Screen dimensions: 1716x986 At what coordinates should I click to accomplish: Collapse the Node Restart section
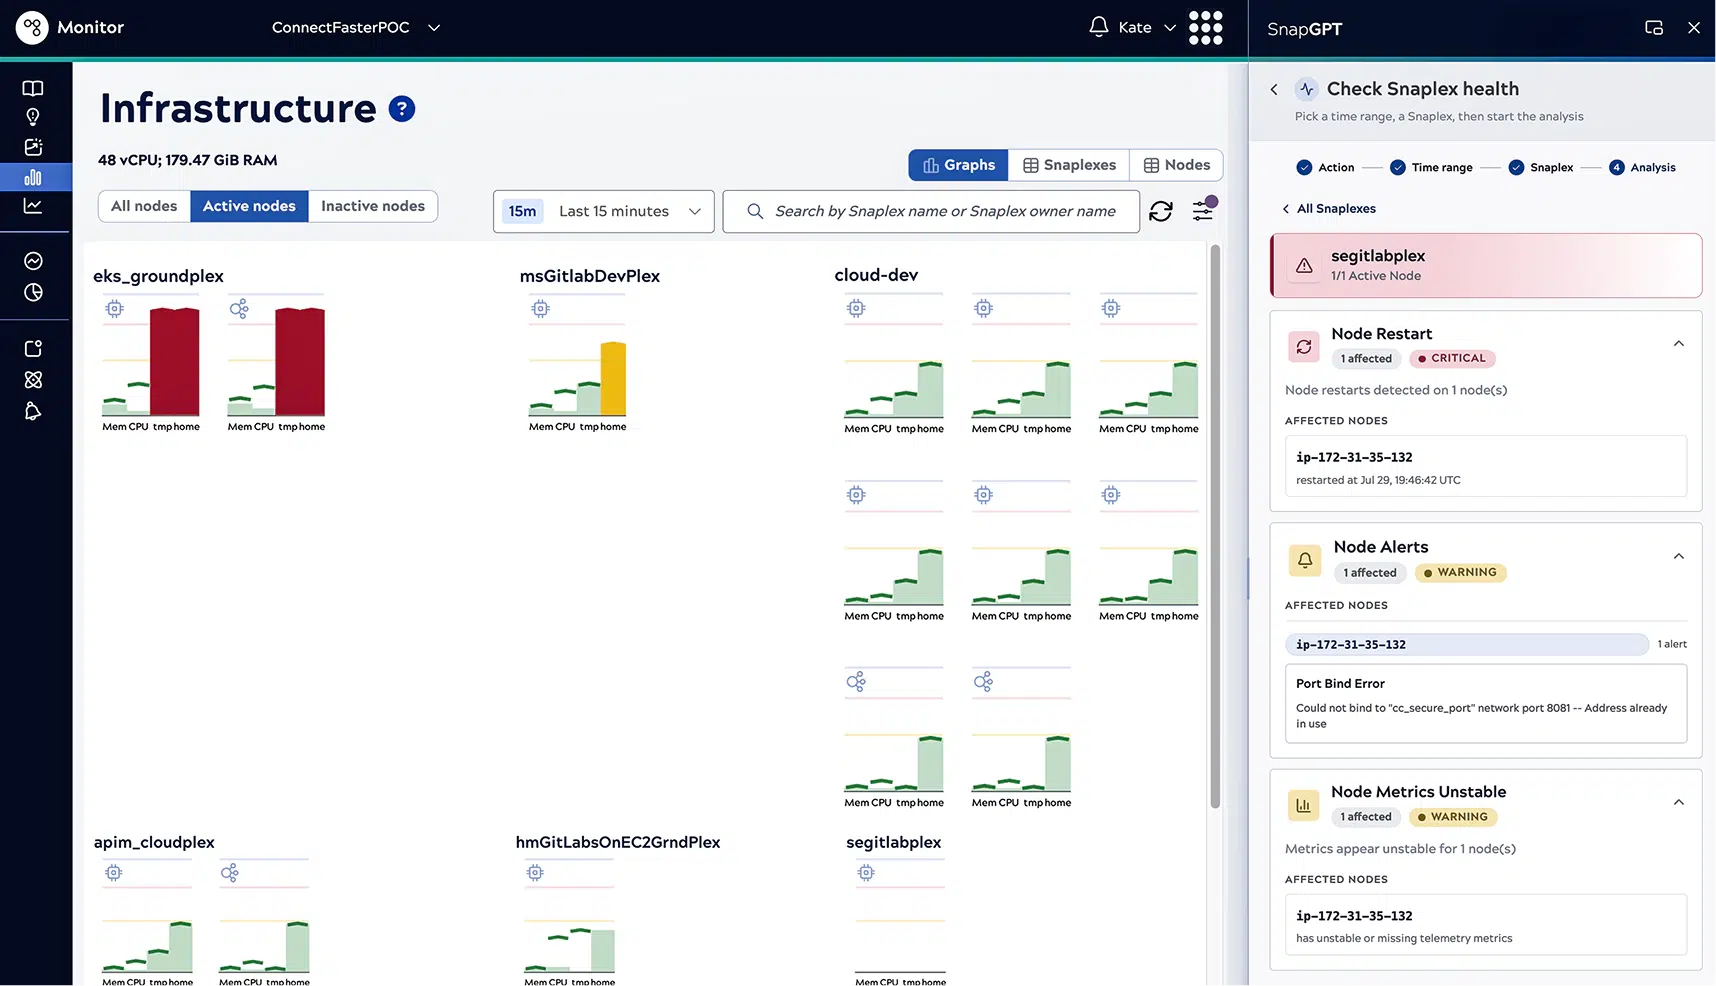[1679, 344]
